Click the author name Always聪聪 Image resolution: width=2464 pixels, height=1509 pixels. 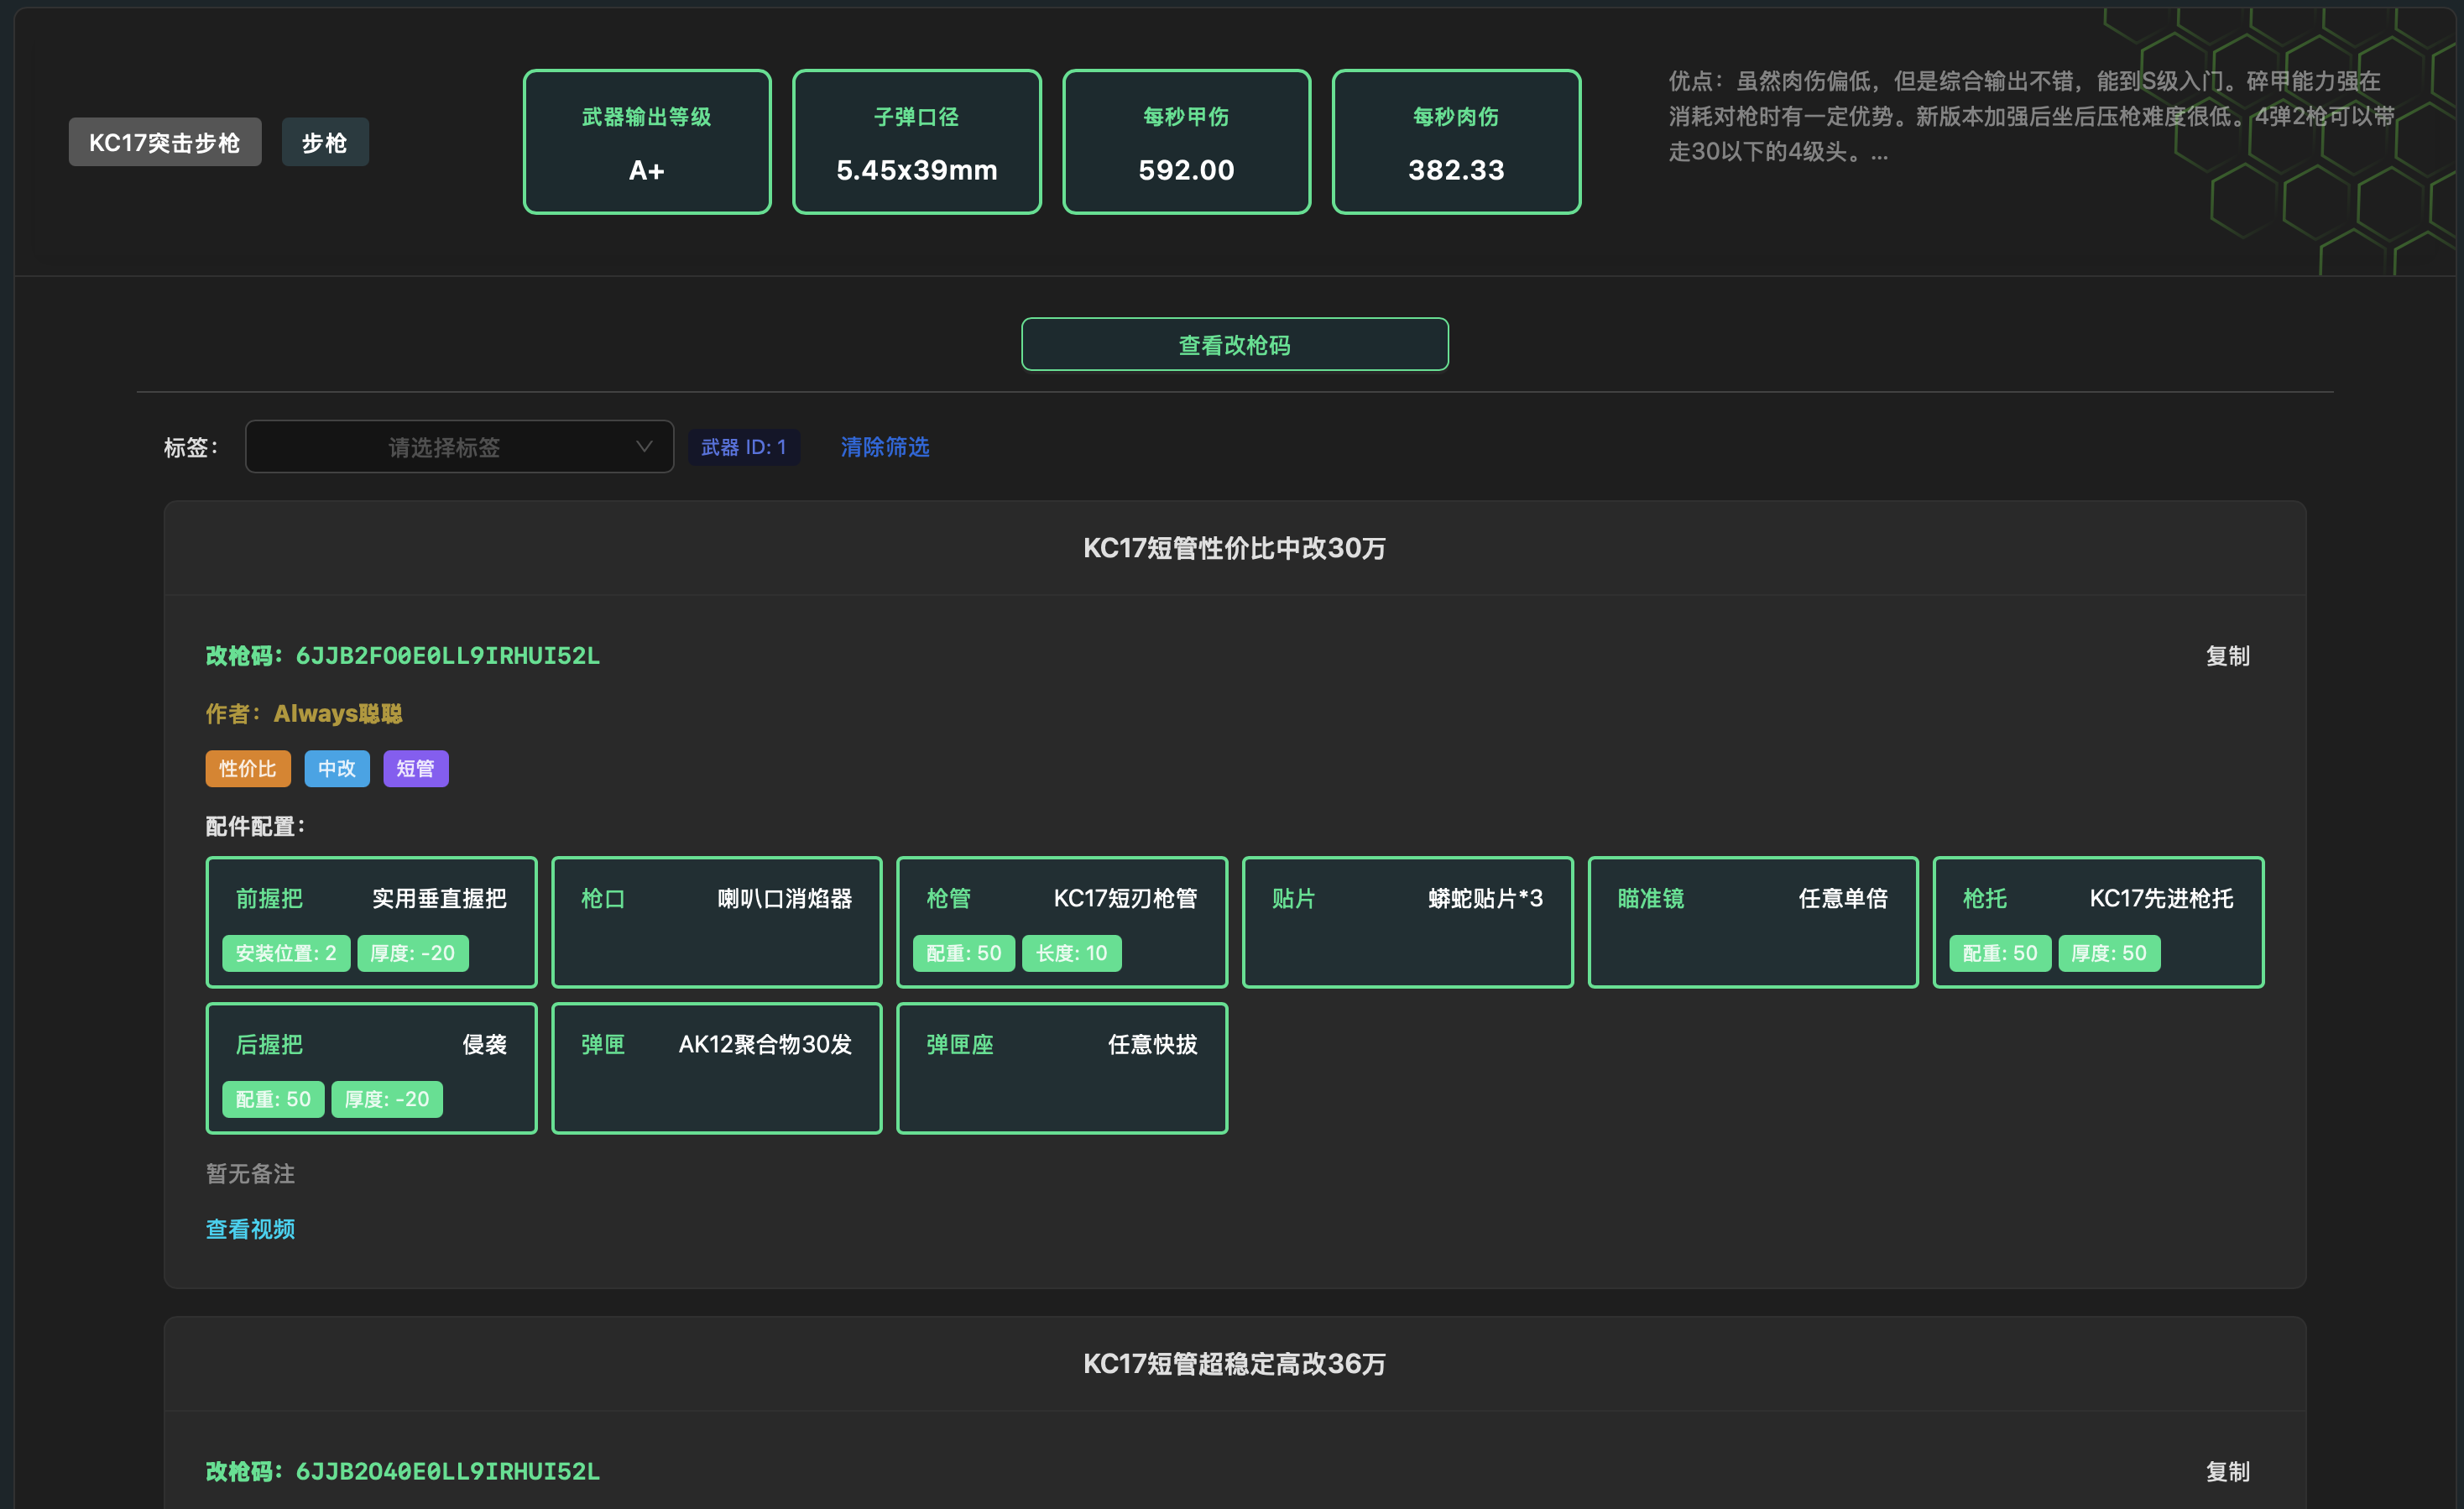pyautogui.click(x=338, y=713)
